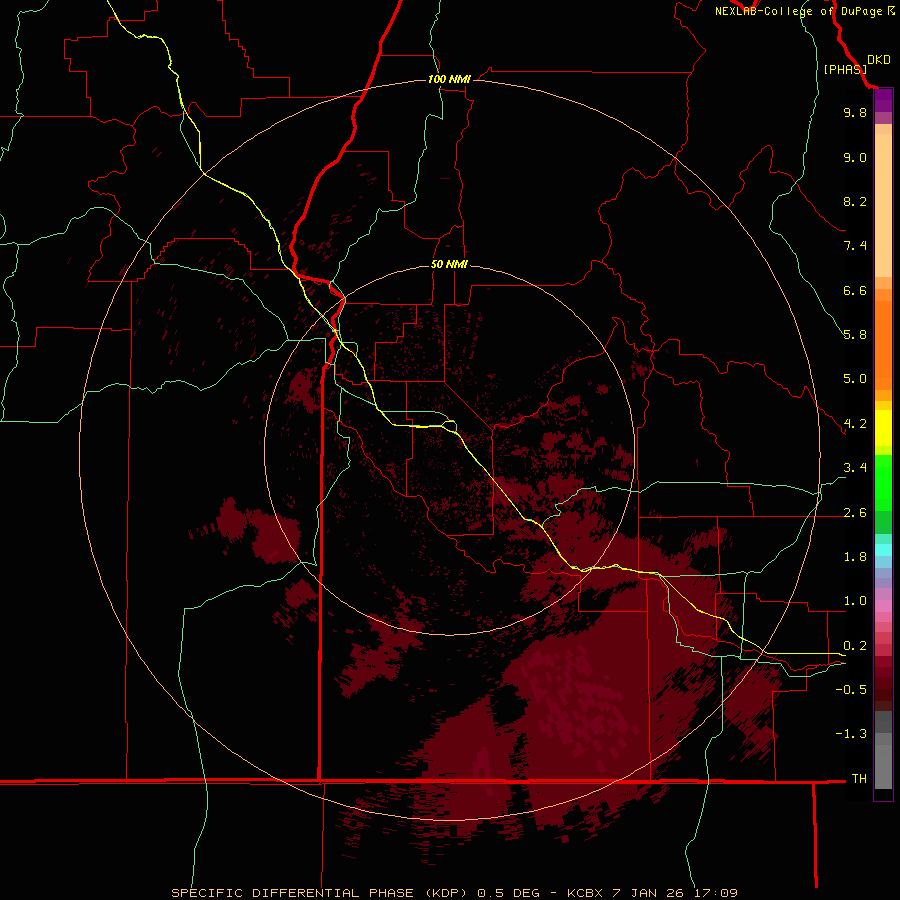Select the -1.3 legend value
The image size is (900, 900).
(851, 734)
